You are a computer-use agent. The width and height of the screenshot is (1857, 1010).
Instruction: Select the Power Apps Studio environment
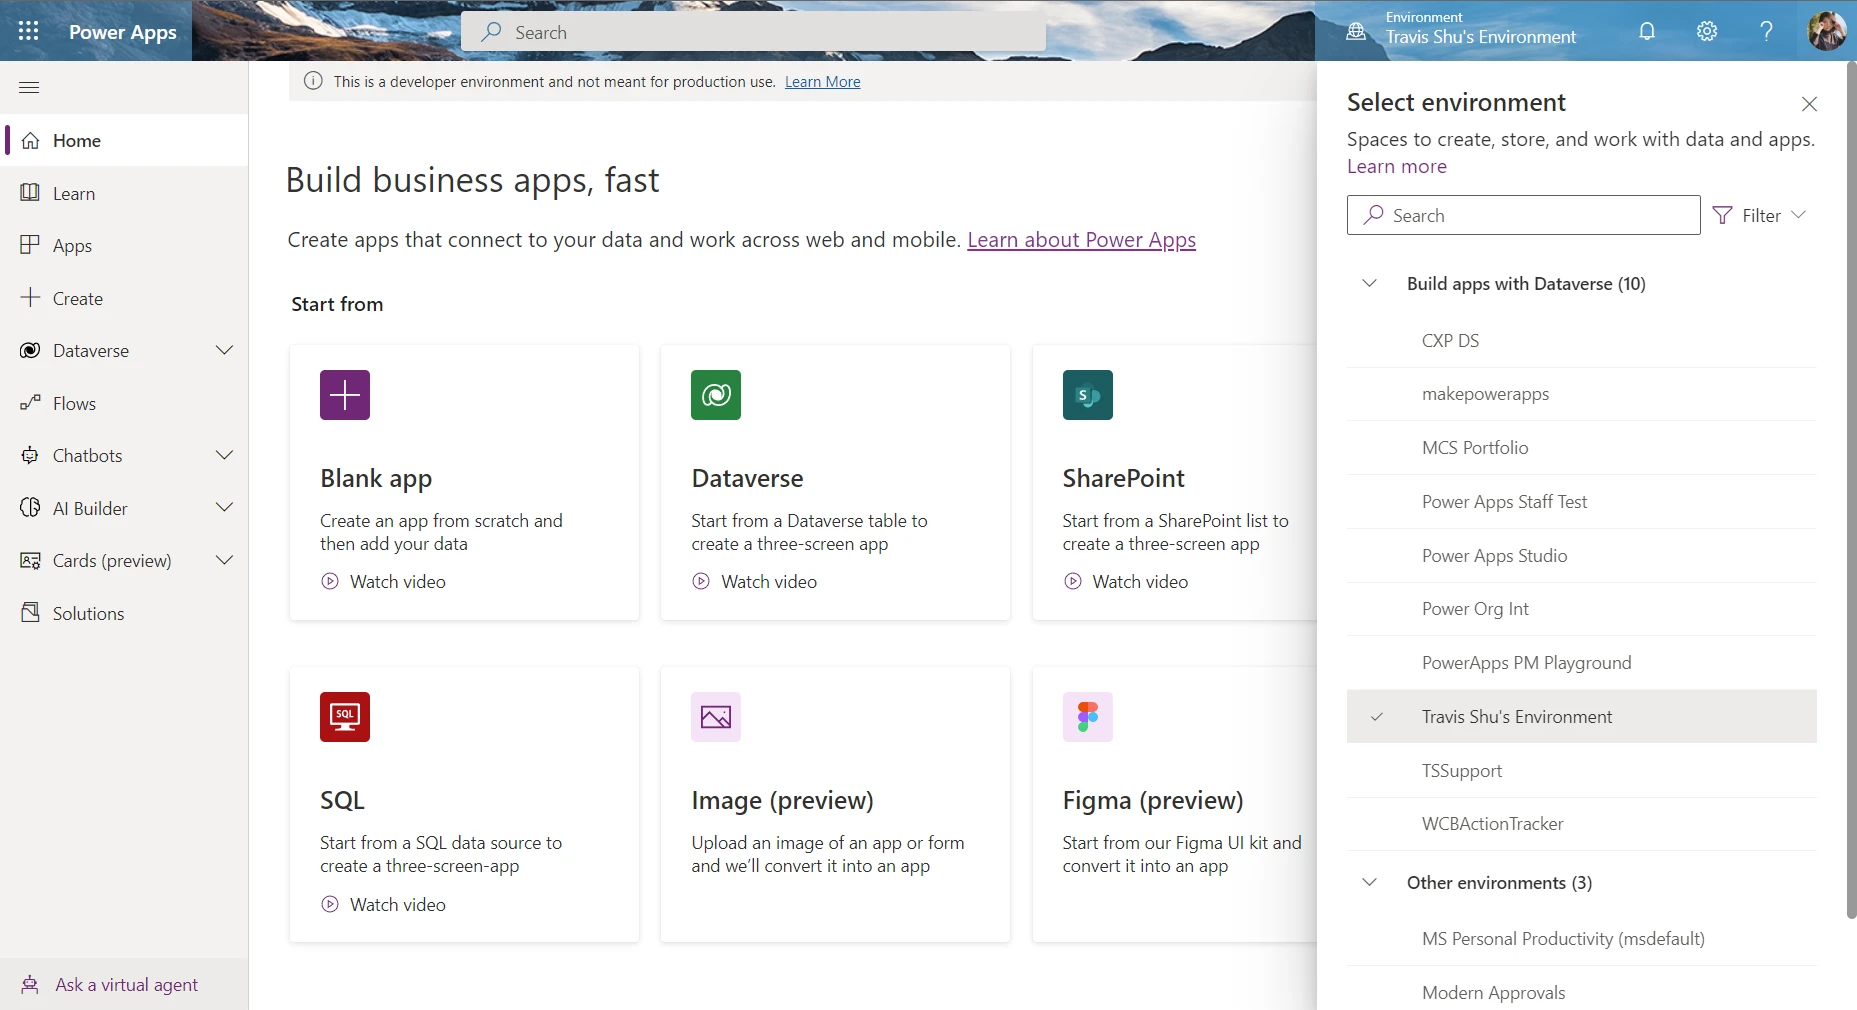(x=1494, y=555)
